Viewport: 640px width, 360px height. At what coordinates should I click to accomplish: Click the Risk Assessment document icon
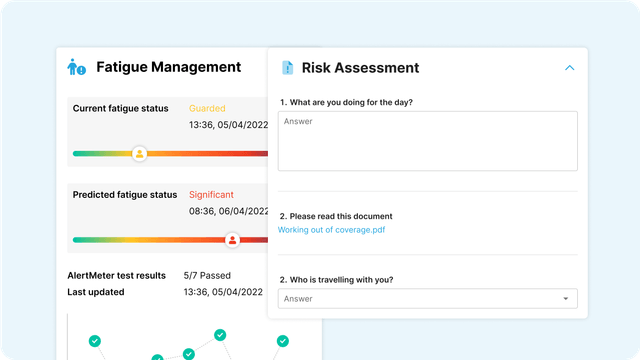pos(287,67)
